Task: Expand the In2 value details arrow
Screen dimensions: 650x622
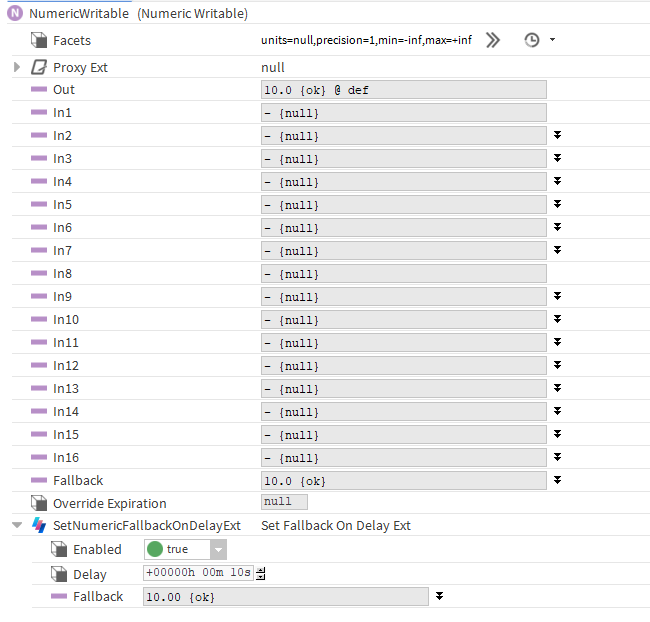Action: [x=557, y=135]
